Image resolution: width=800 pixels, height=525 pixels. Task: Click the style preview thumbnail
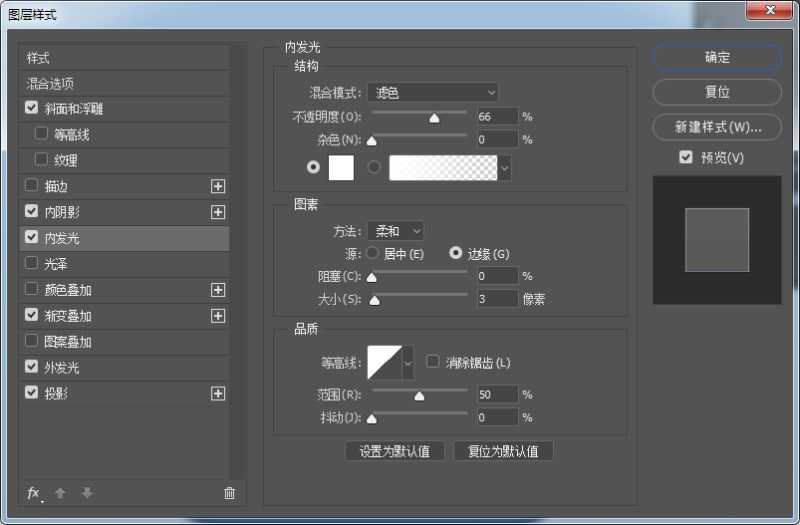717,240
